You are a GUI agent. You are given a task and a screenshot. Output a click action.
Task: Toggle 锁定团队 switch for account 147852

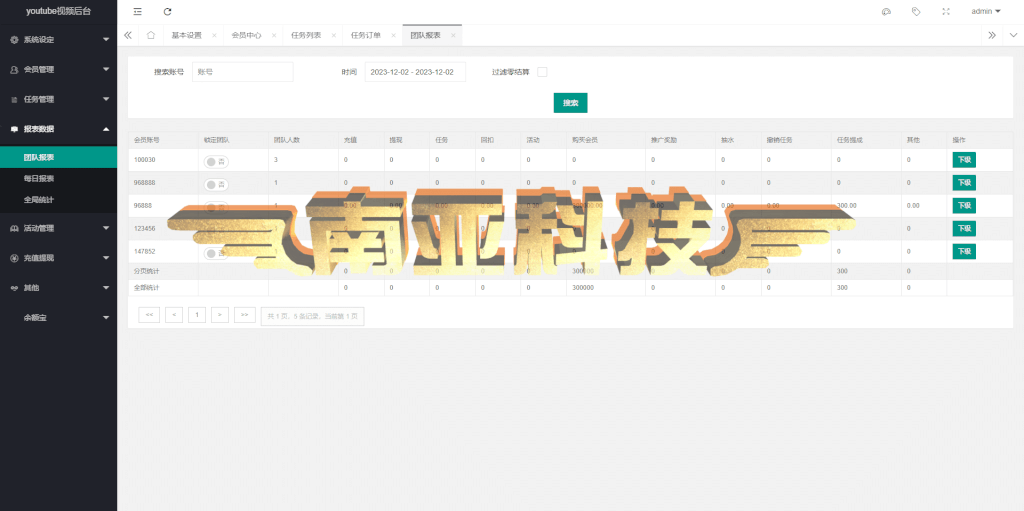(x=216, y=253)
